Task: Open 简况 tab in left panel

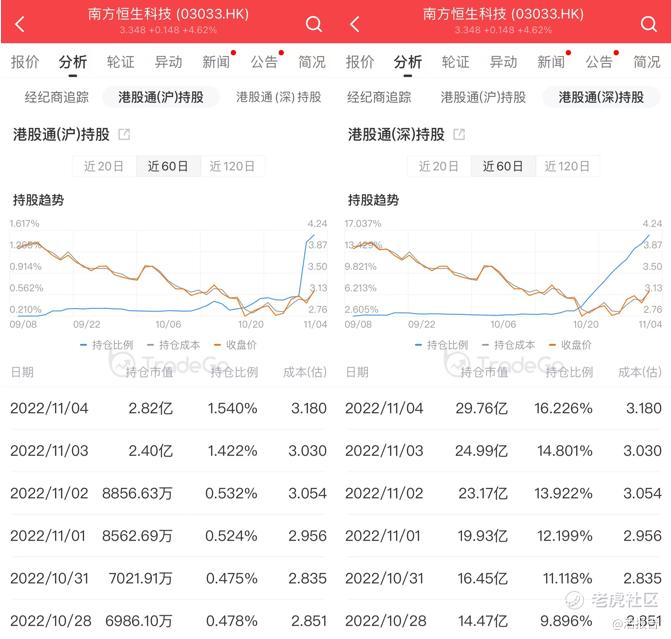Action: [312, 62]
